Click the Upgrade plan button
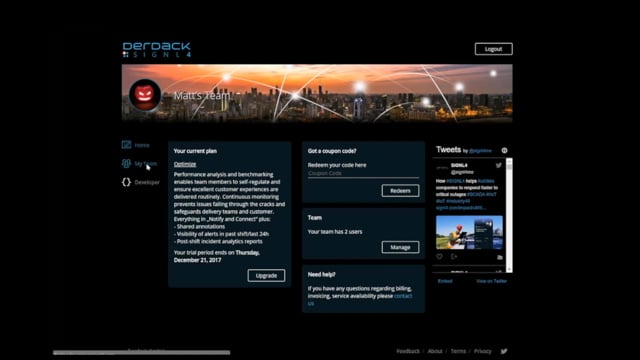This screenshot has width=640, height=360. 266,276
